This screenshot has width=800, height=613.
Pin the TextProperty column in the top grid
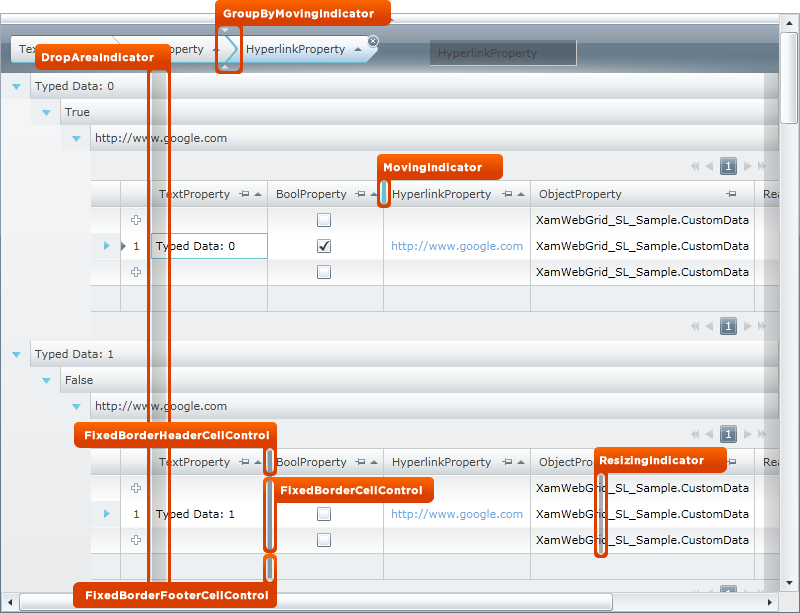coord(245,195)
